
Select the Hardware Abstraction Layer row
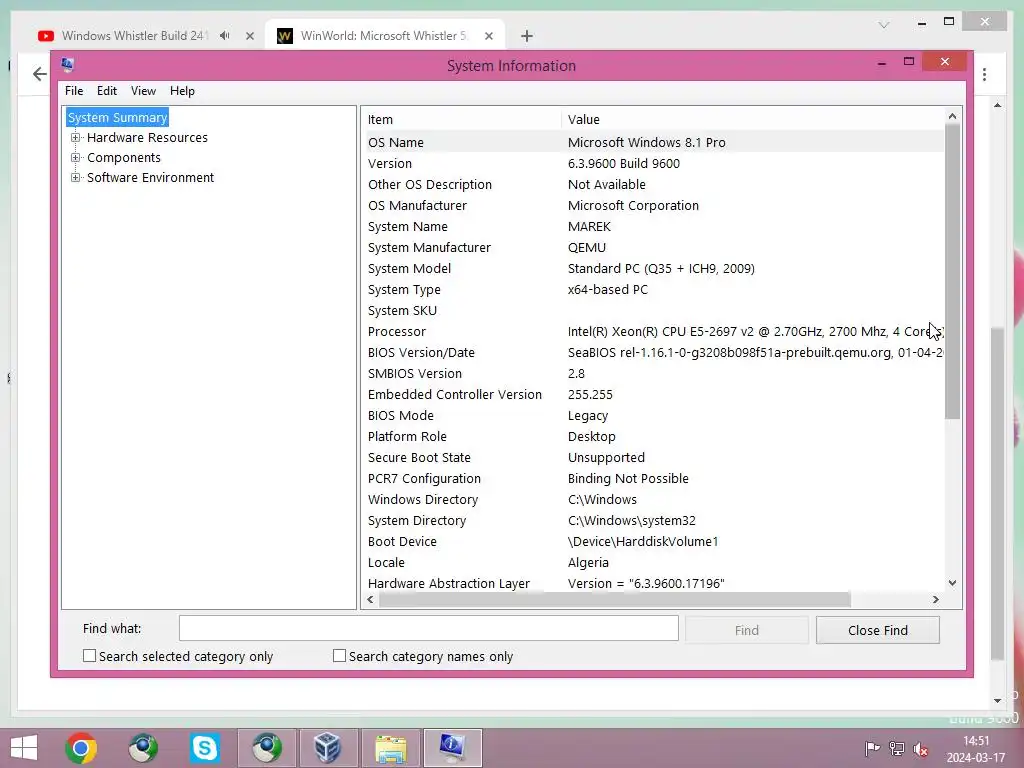[654, 583]
